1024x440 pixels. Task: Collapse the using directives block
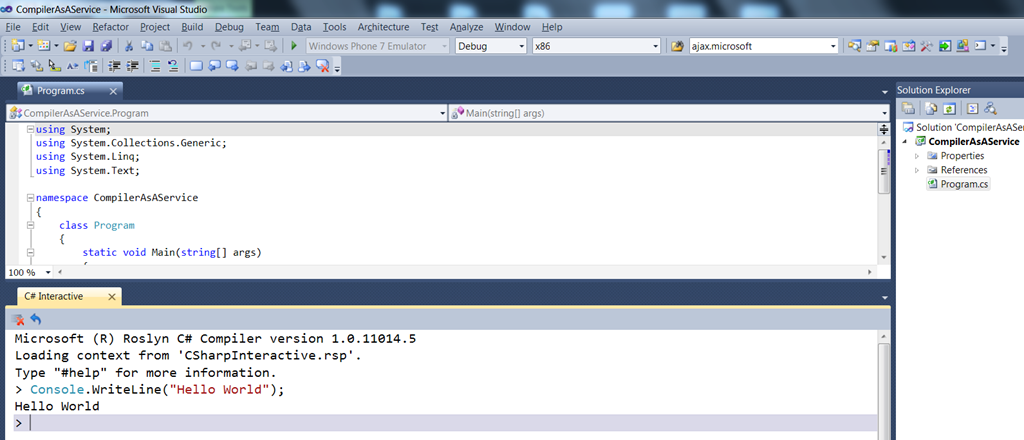pos(31,129)
